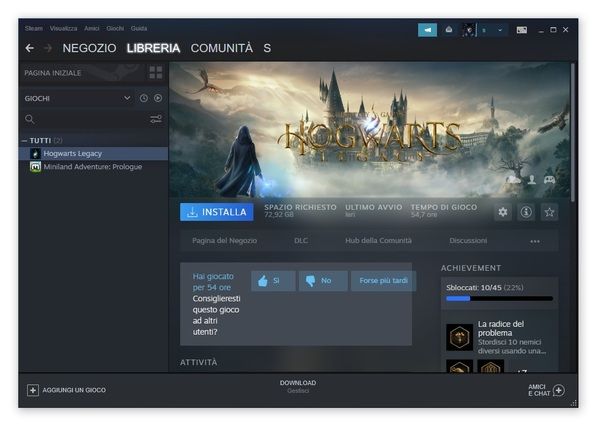The image size is (610, 435).
Task: Switch to Big Picture mode icon
Action: pos(522,30)
